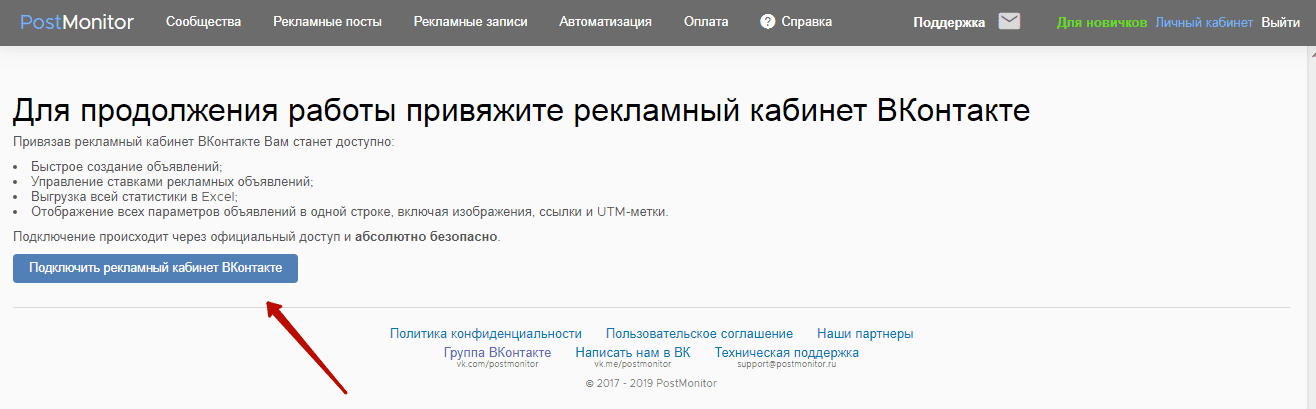
Task: Click the page heading about рекламный кабинет
Action: [x=521, y=110]
